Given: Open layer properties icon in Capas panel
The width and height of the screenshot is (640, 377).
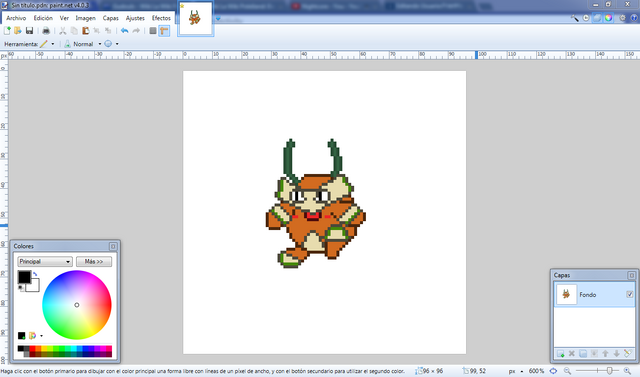Looking at the screenshot, I should (628, 354).
